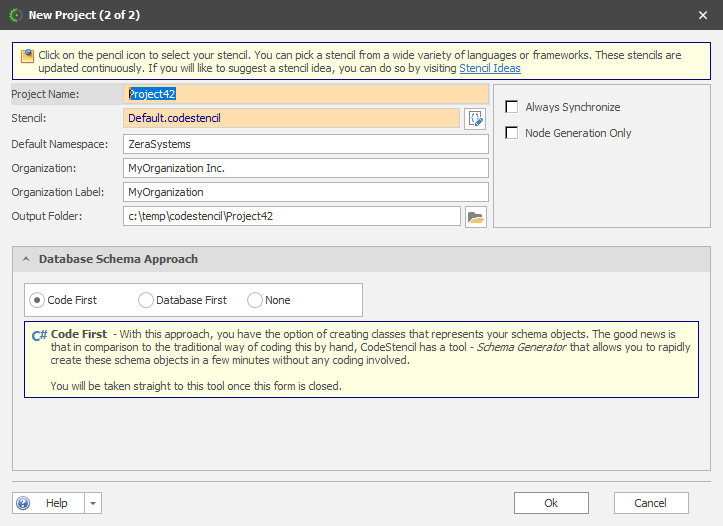
Task: Enable the Always Synchronize checkbox
Action: click(x=512, y=107)
